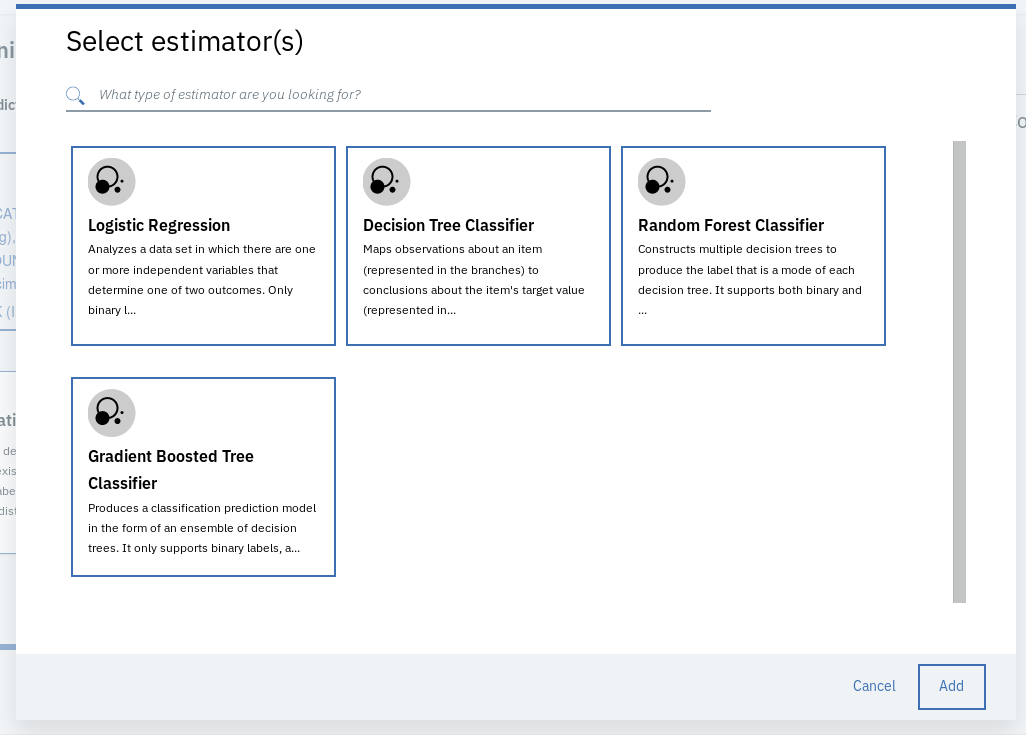The height and width of the screenshot is (735, 1026).
Task: Select the Logistic Regression title
Action: 159,225
